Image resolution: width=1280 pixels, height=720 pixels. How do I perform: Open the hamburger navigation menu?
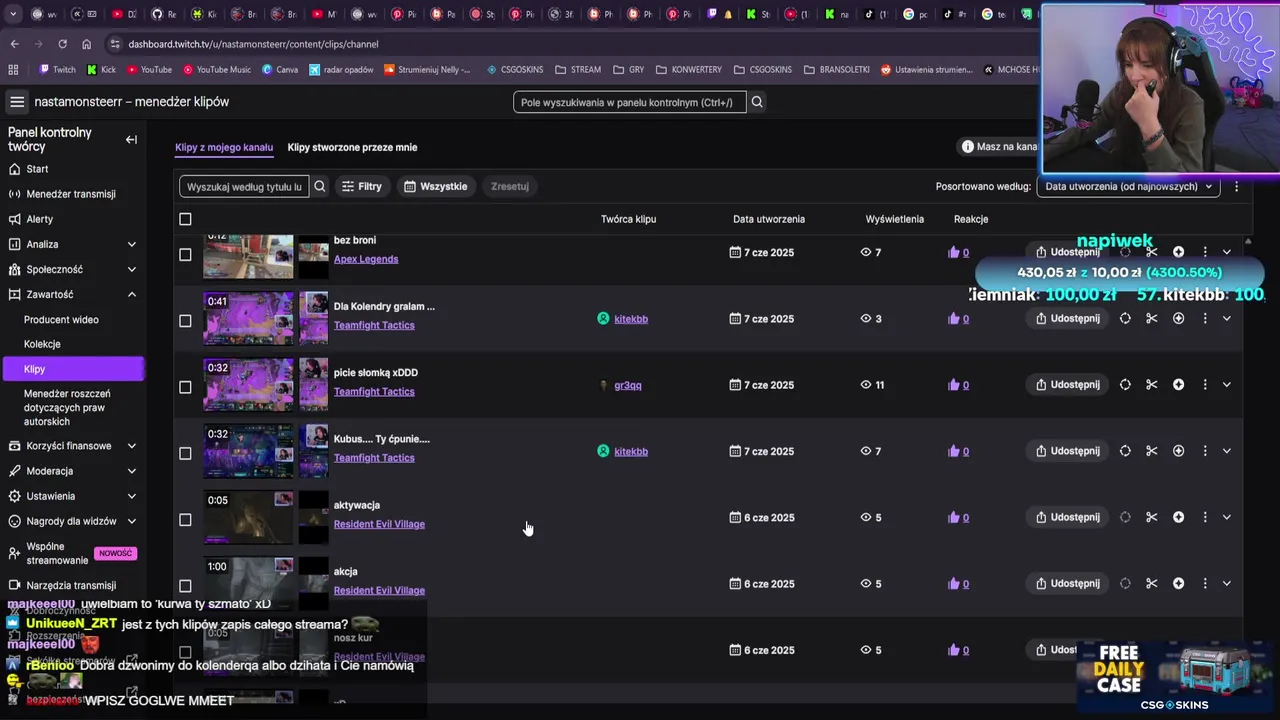point(17,102)
